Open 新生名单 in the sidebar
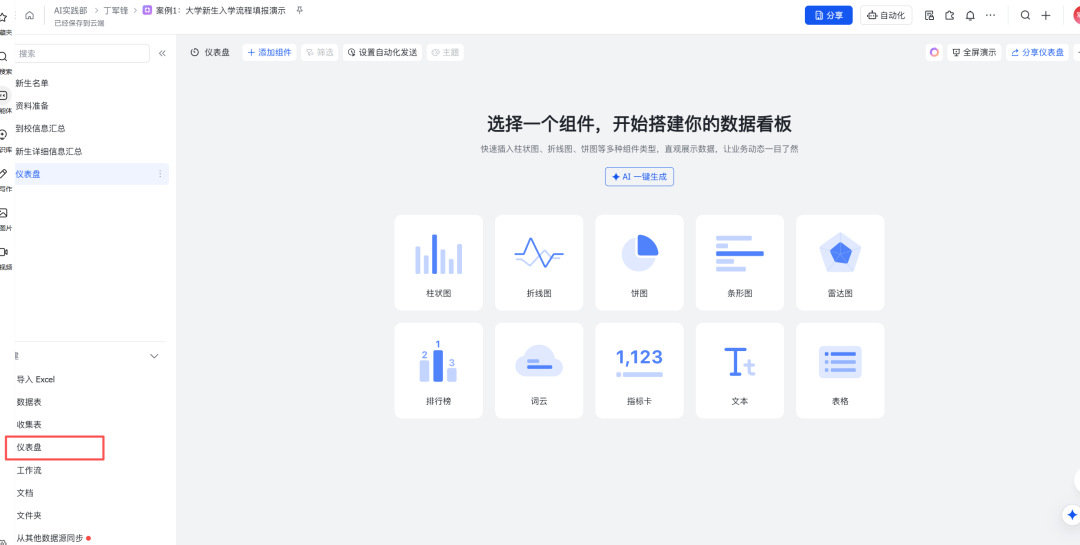This screenshot has width=1080, height=545. click(x=33, y=83)
